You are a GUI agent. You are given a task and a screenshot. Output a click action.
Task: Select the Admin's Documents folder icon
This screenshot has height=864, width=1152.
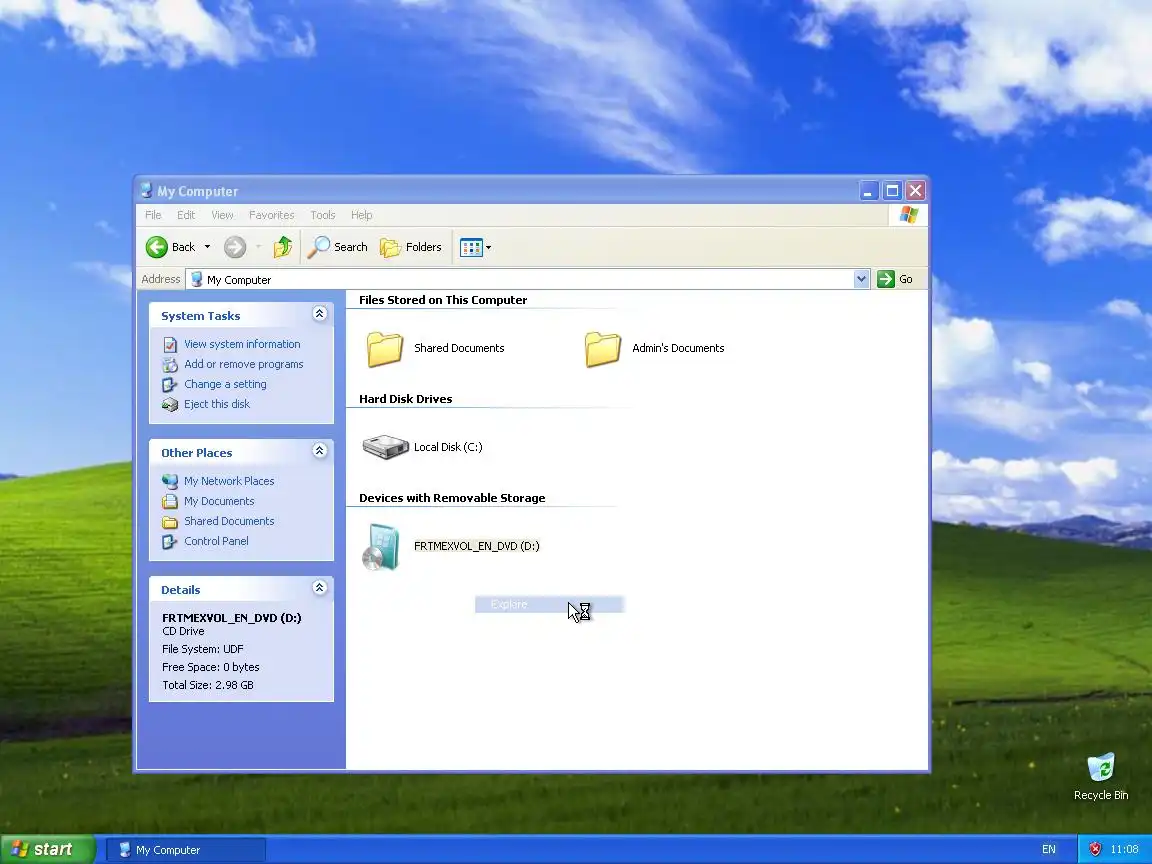coord(603,348)
